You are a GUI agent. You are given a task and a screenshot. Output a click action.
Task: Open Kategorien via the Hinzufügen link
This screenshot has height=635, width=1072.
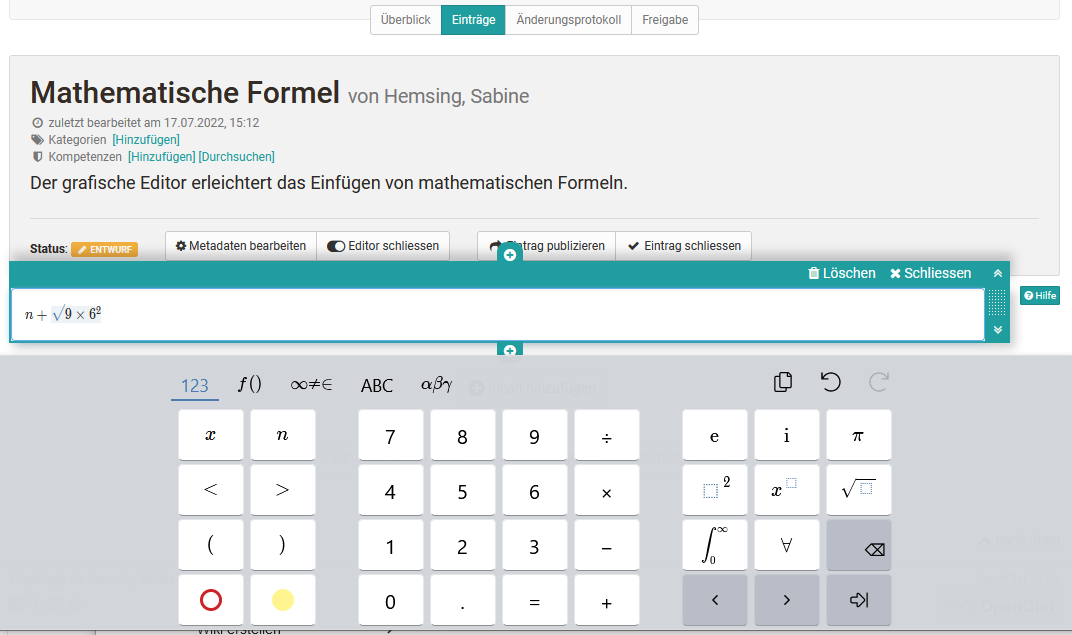[146, 139]
